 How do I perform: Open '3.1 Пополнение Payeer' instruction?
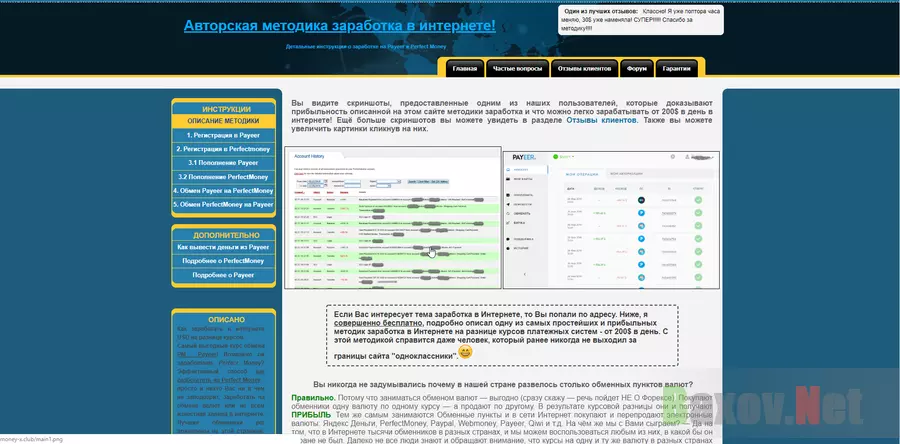pyautogui.click(x=223, y=163)
